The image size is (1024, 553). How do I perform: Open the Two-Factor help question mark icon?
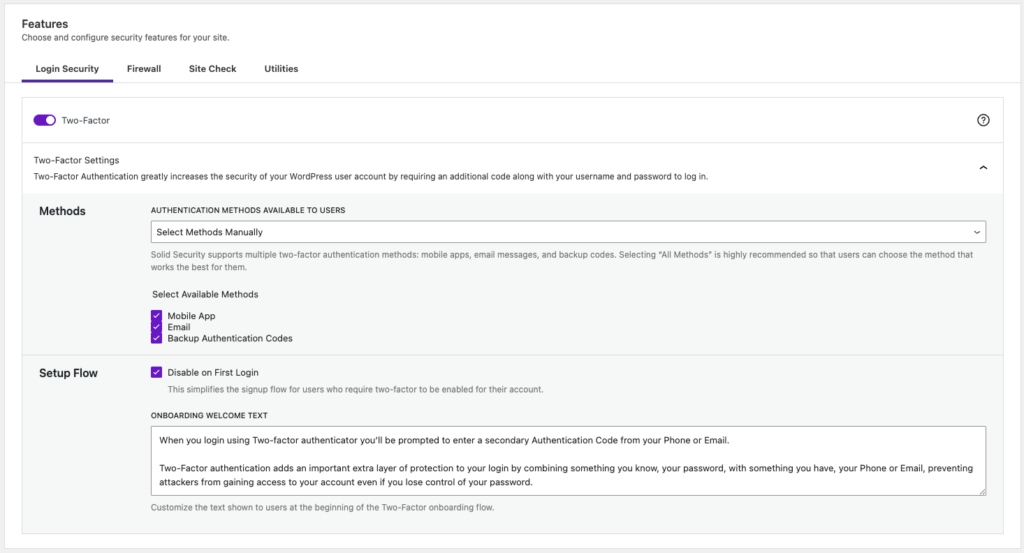(x=983, y=120)
